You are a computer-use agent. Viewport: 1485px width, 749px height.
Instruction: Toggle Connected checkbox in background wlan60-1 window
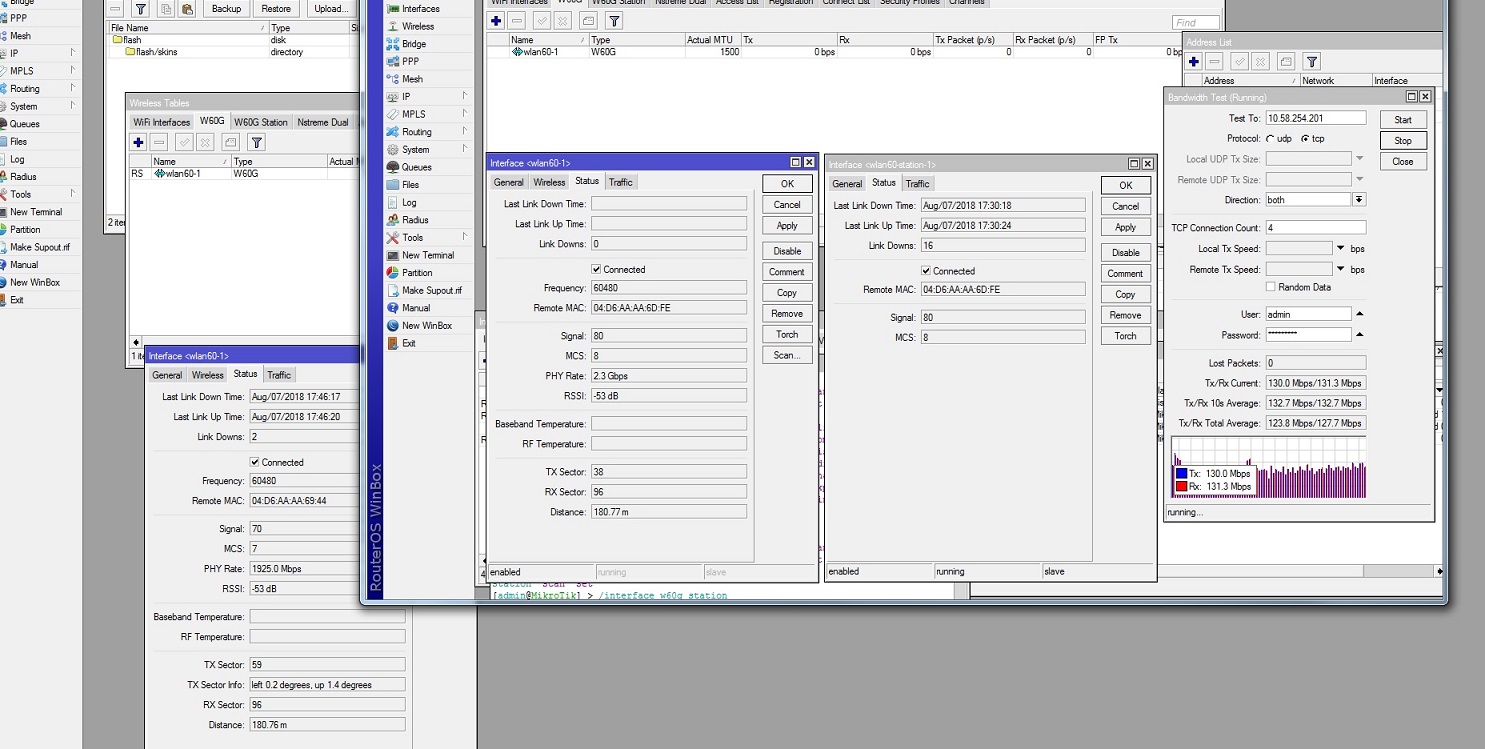coord(255,462)
